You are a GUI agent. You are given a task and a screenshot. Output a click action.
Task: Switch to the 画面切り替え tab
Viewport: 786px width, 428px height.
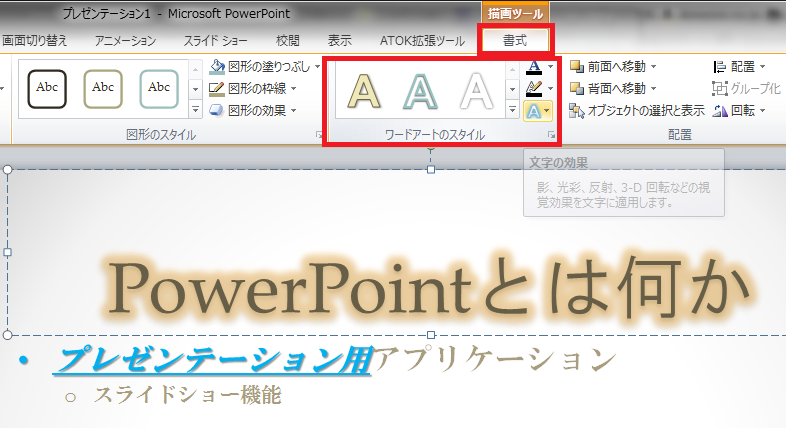pyautogui.click(x=34, y=41)
